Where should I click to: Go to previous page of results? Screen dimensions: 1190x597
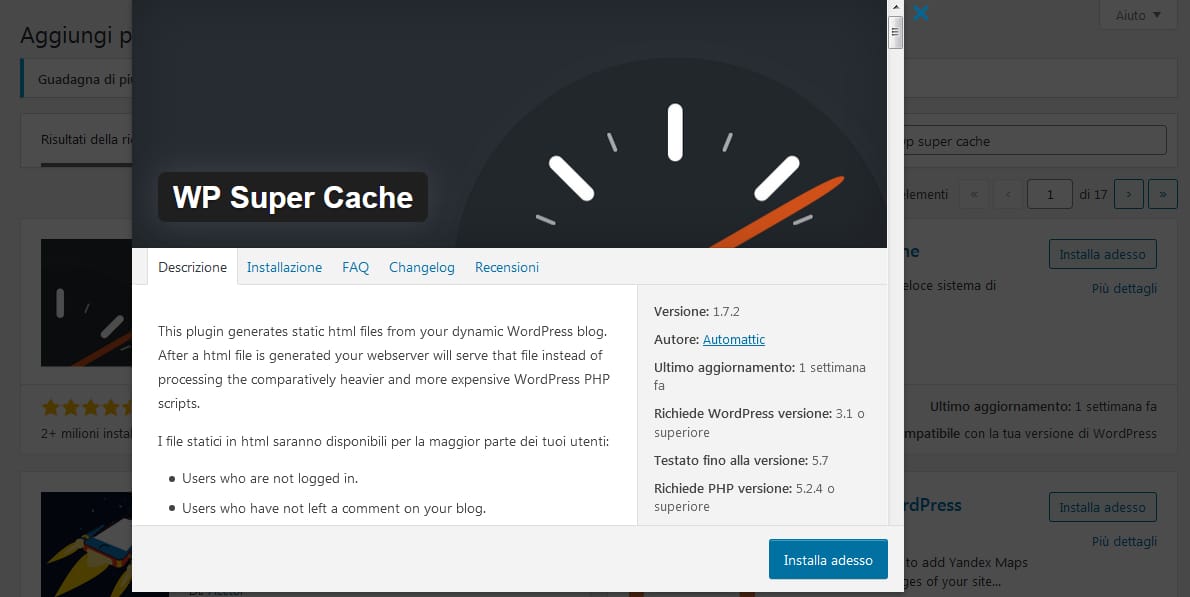[1008, 194]
